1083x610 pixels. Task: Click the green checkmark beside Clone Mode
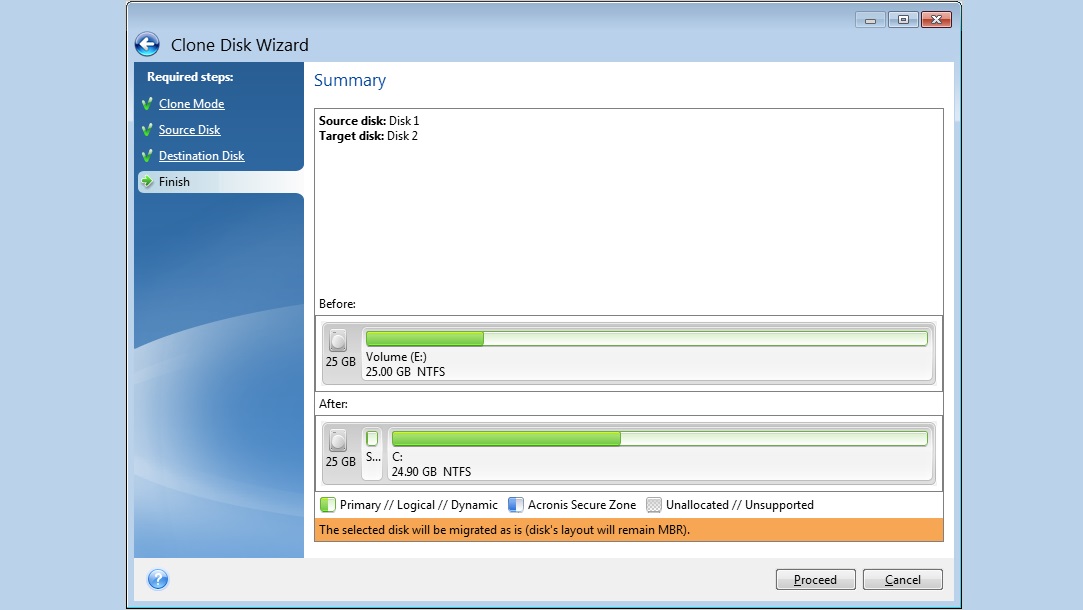(146, 104)
